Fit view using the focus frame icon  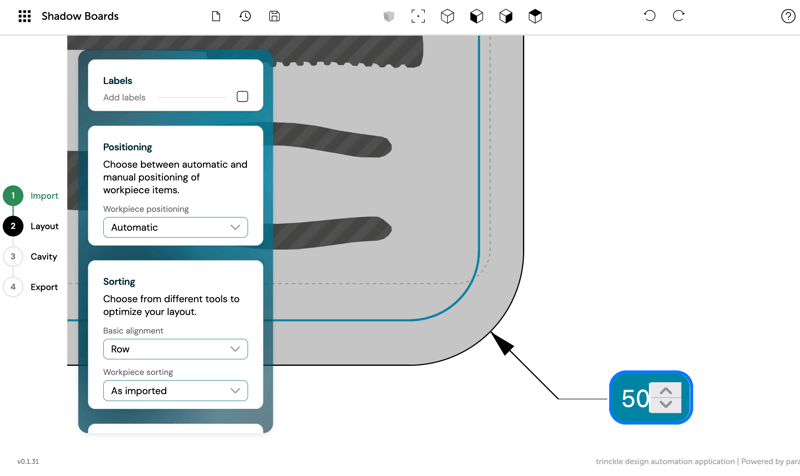click(x=418, y=16)
